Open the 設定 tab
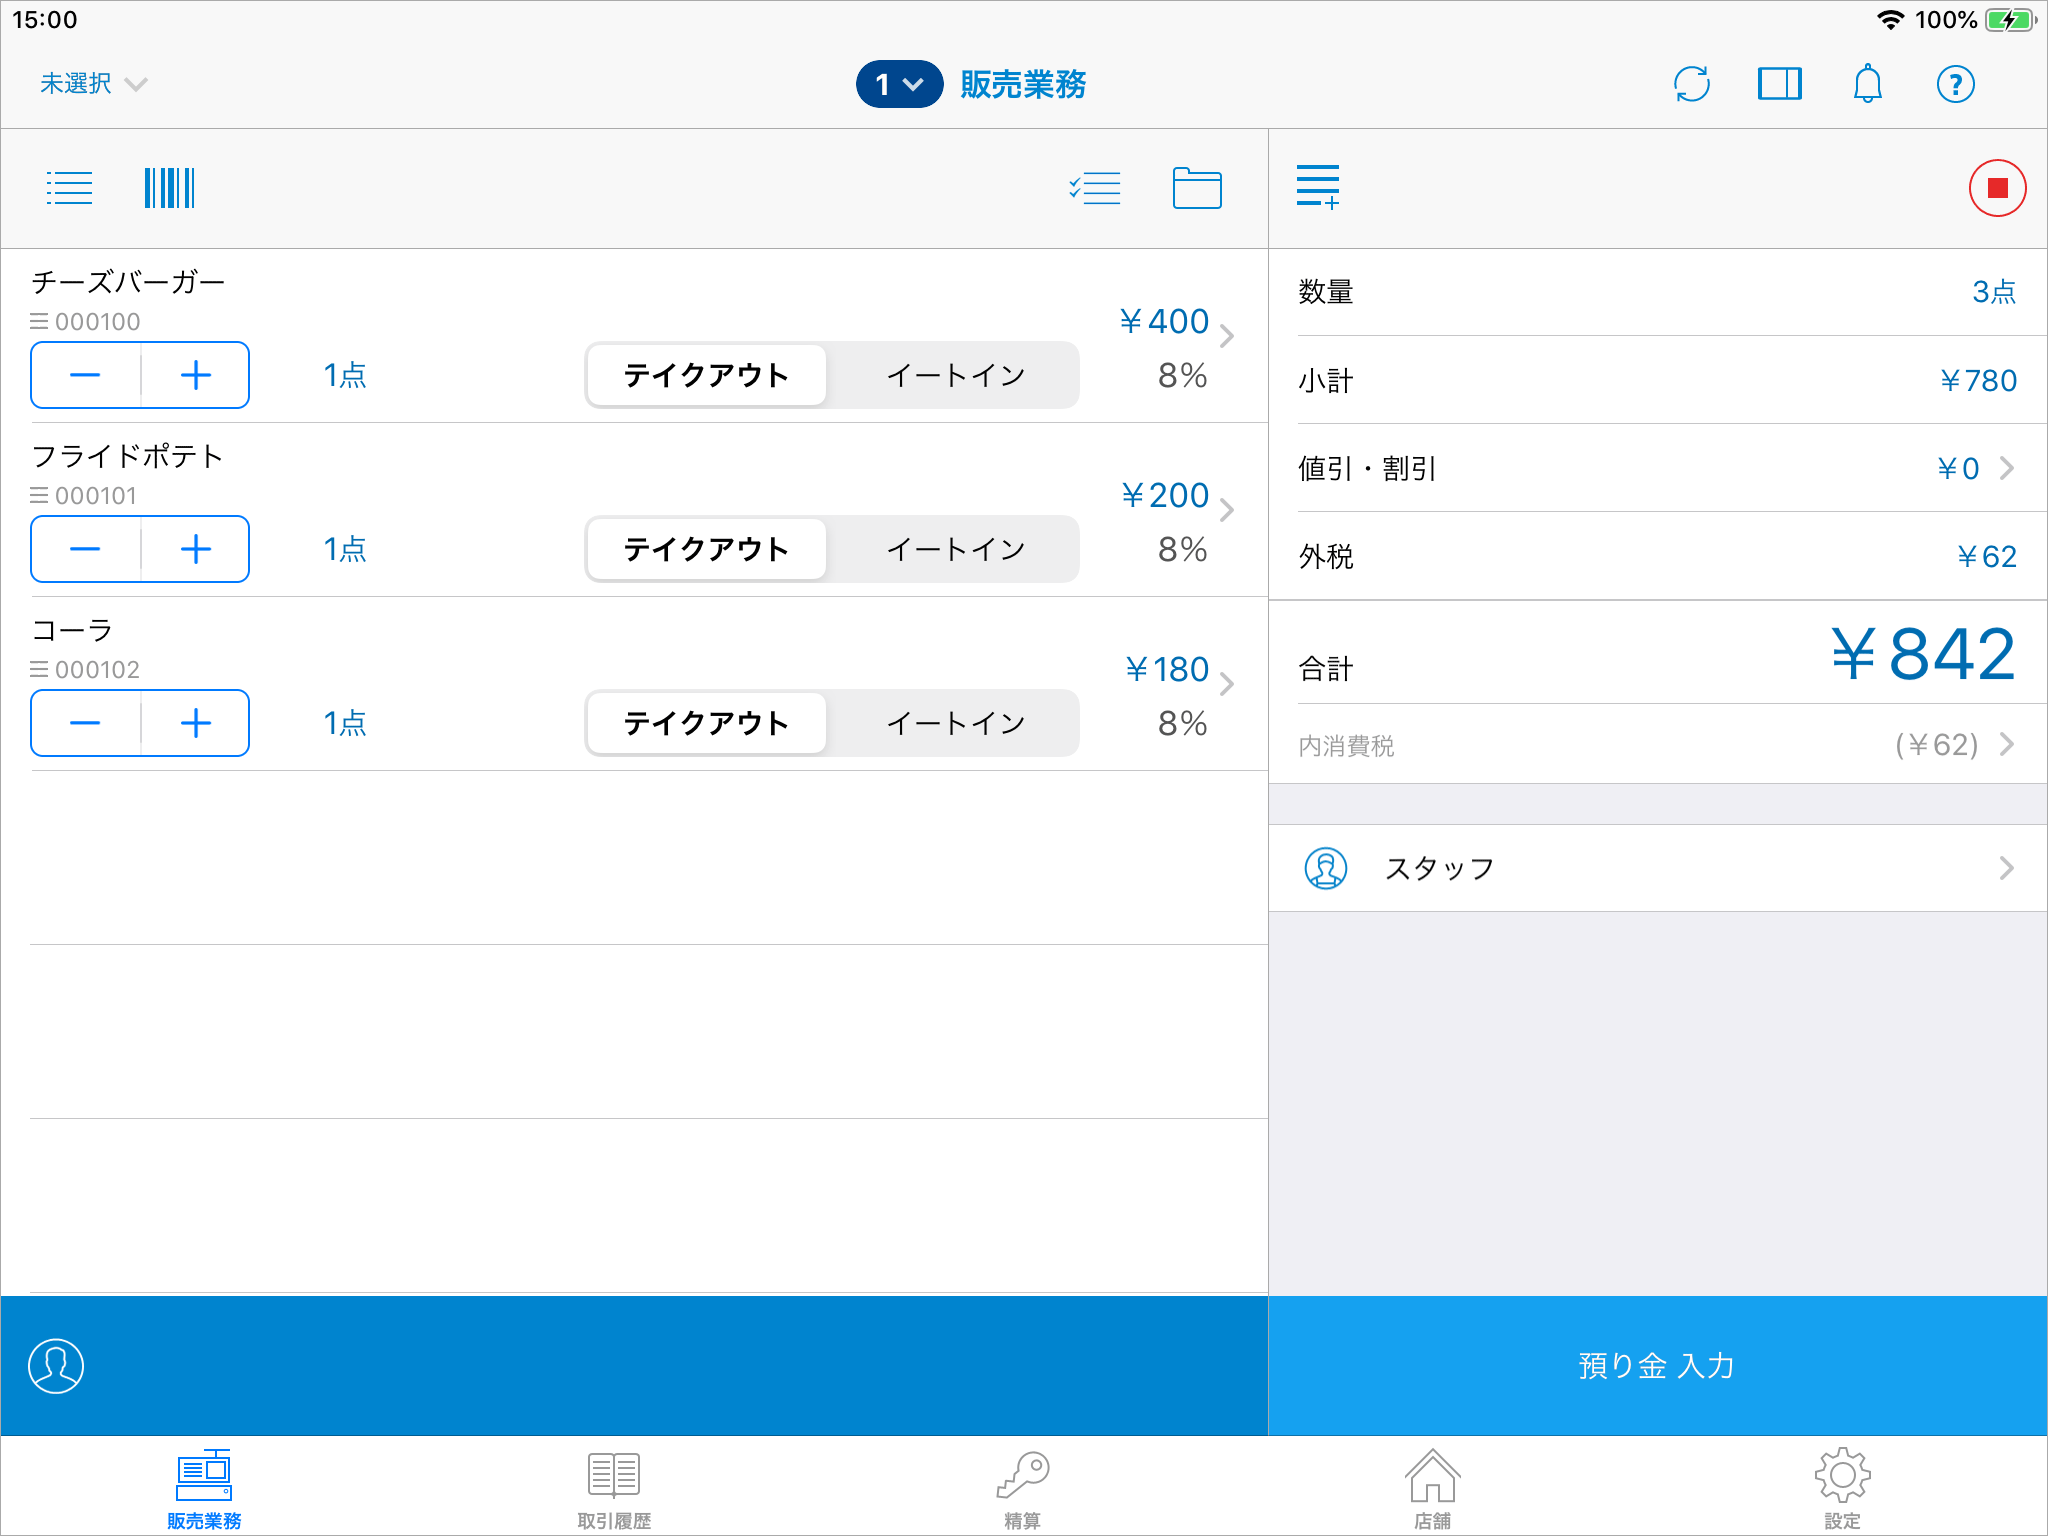2048x1536 pixels. click(x=1842, y=1488)
